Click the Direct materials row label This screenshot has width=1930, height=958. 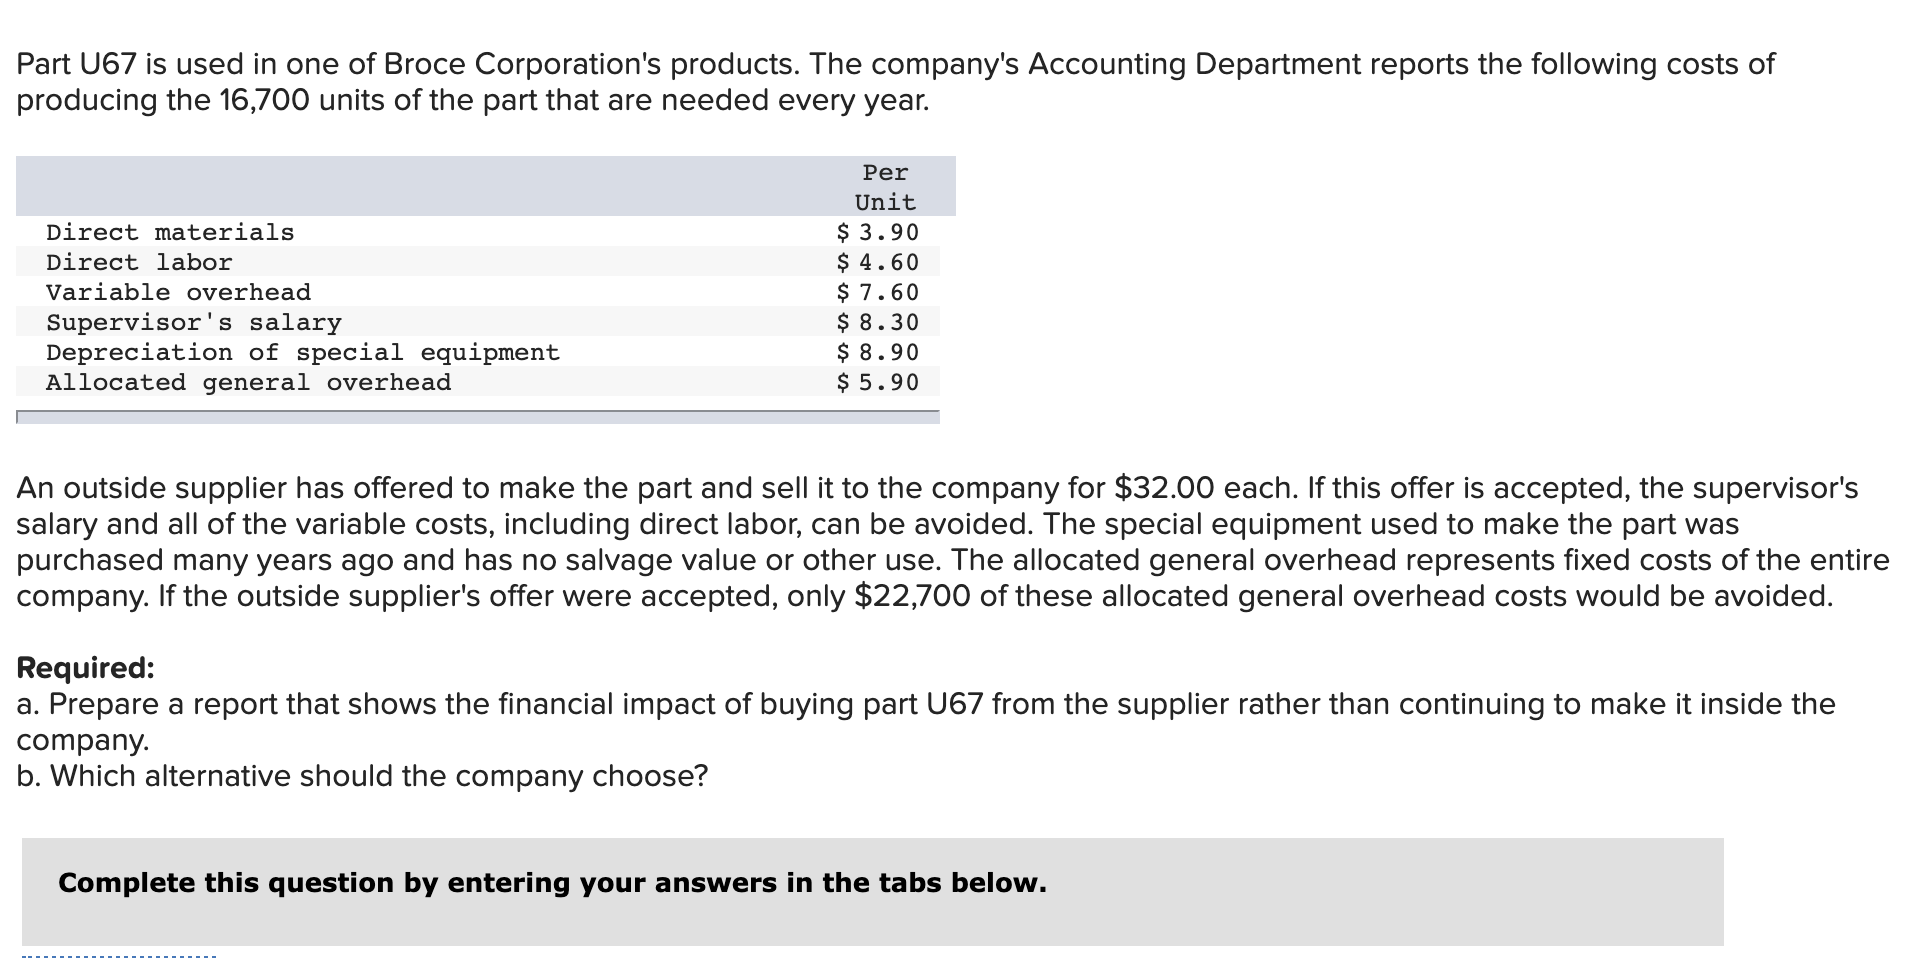pos(170,232)
